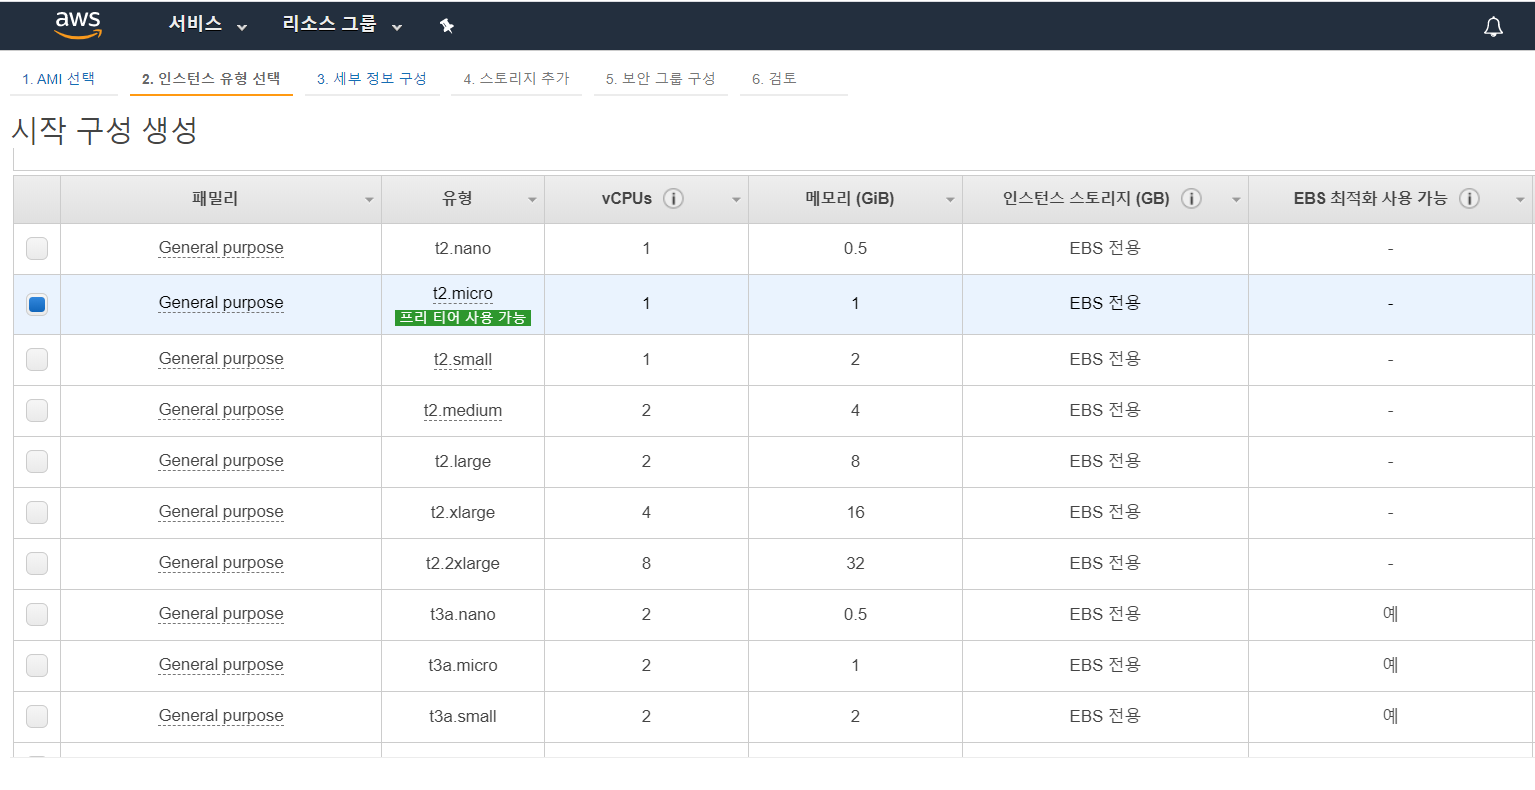This screenshot has height=790, width=1535.
Task: Click memory value 32 in t2.2xlarge row
Action: pyautogui.click(x=855, y=563)
